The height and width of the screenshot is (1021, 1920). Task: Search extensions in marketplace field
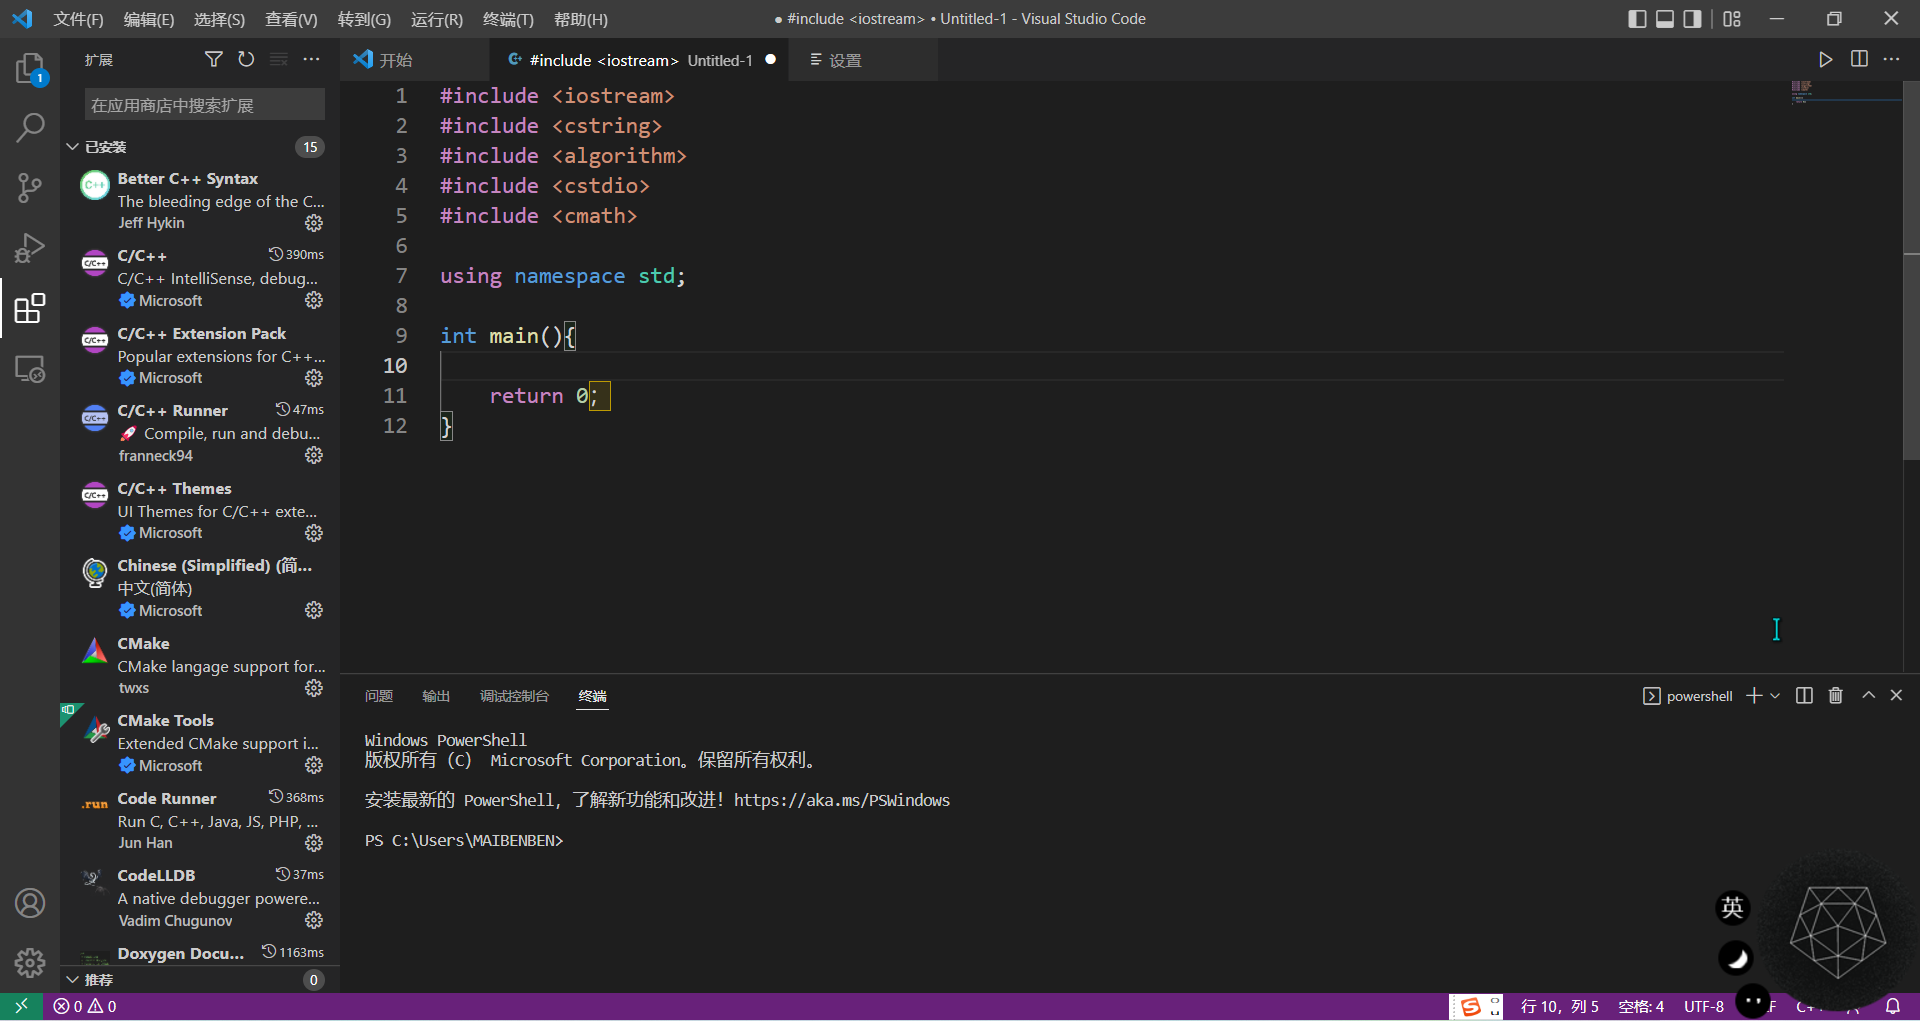coord(205,105)
